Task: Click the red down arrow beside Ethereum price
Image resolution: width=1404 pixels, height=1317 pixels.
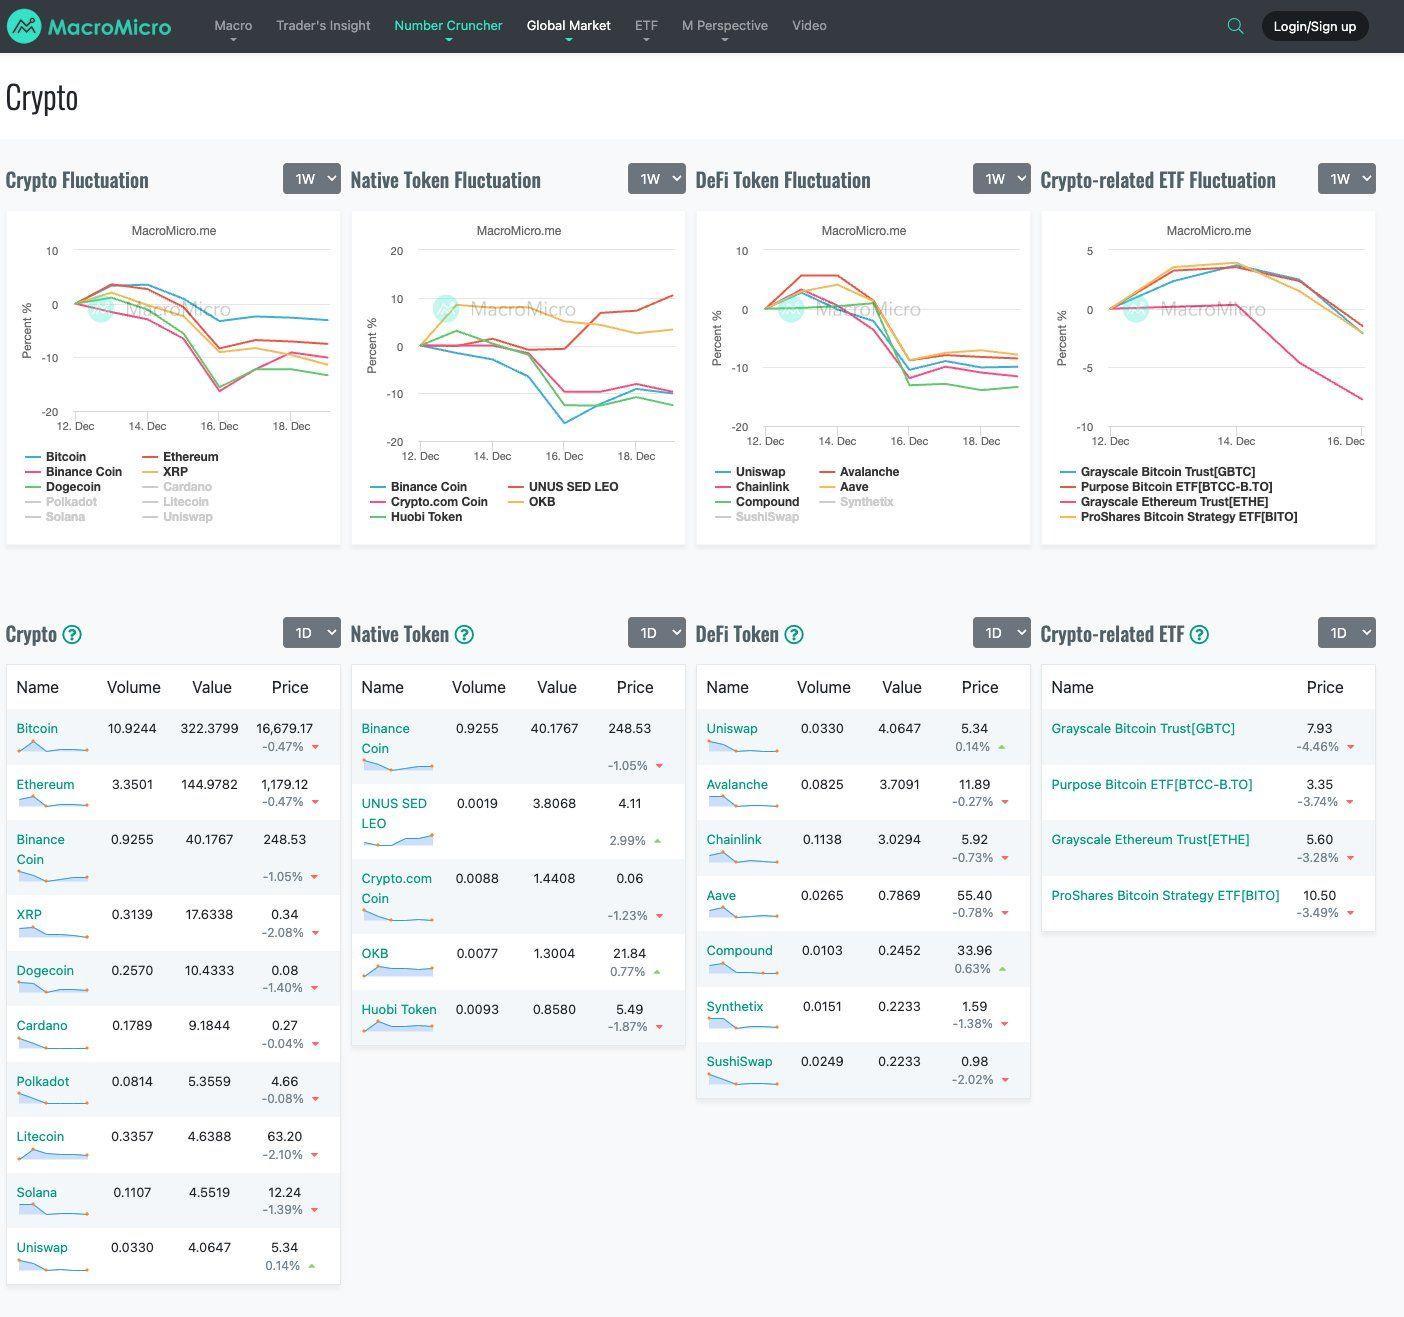Action: click(x=315, y=802)
